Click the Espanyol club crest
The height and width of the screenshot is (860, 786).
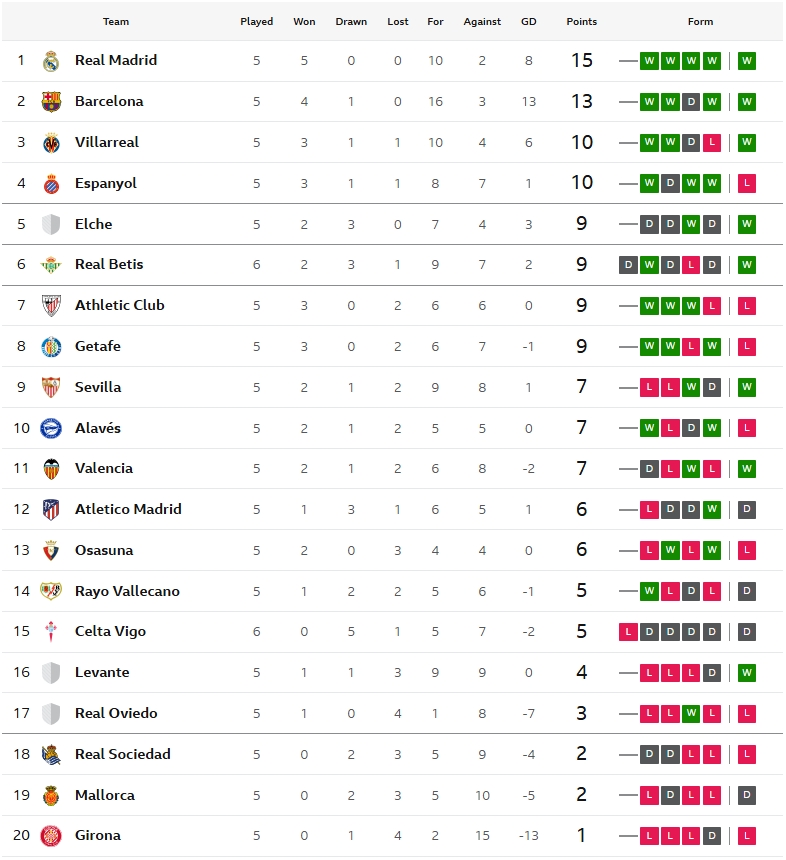(51, 184)
